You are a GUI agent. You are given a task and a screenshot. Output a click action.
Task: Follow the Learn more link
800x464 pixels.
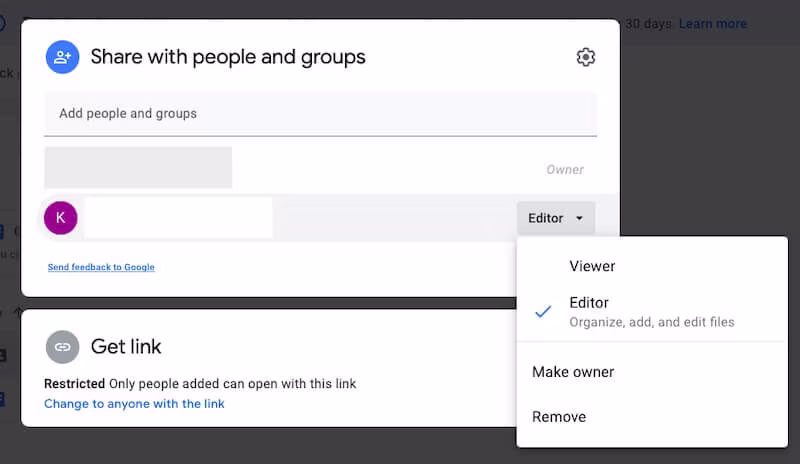click(712, 23)
